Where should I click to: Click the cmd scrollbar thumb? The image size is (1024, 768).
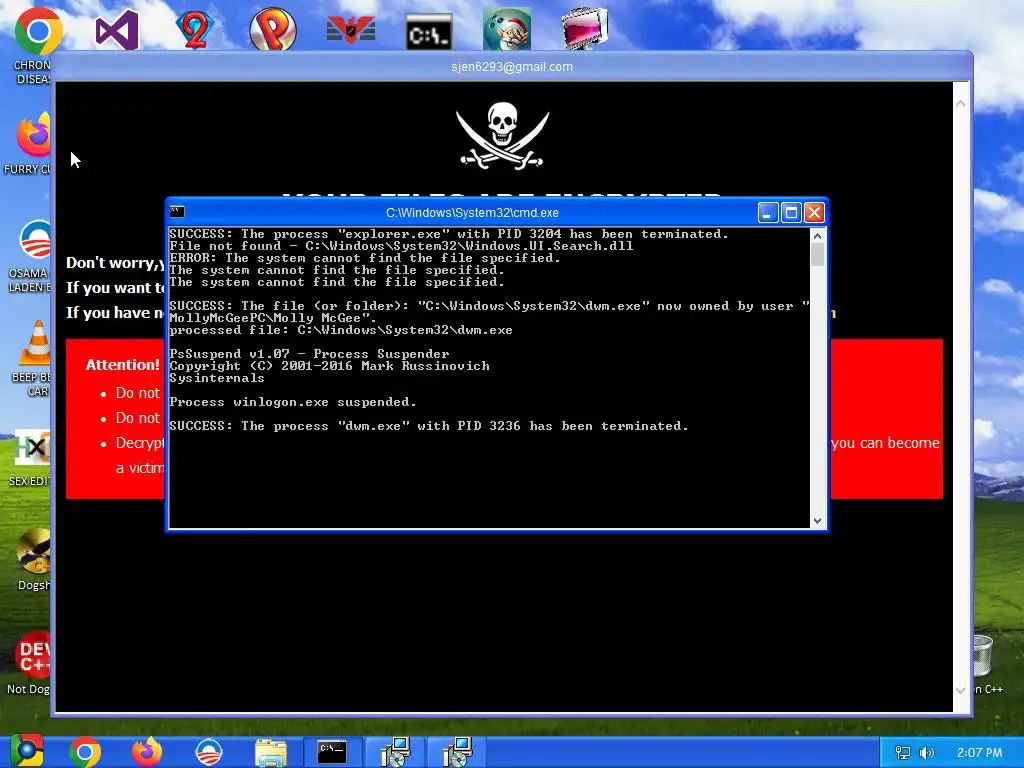(x=818, y=255)
